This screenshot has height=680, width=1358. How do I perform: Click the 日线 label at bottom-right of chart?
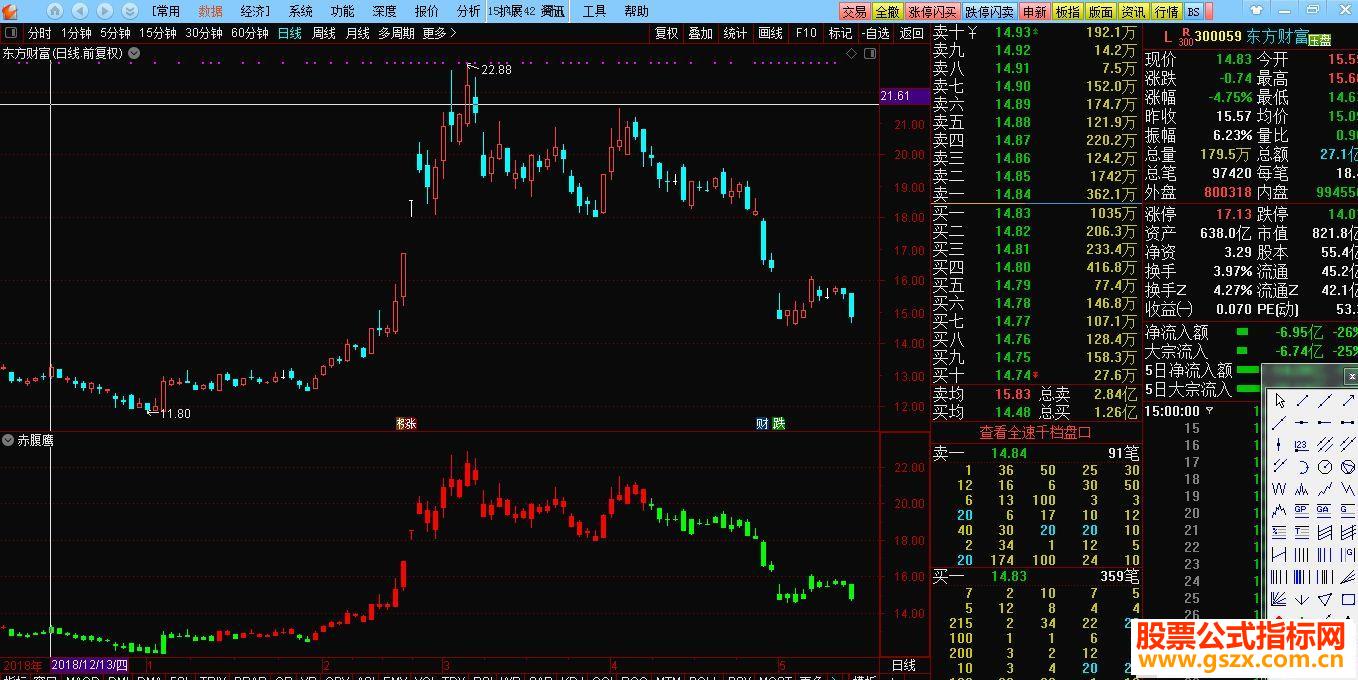click(903, 665)
